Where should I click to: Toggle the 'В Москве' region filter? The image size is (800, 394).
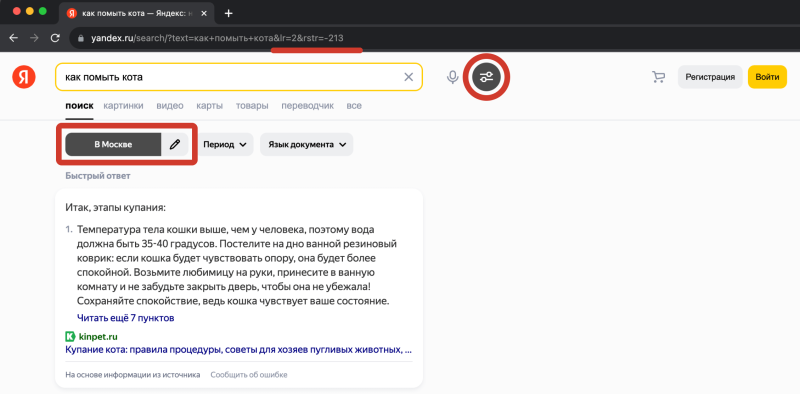[113, 144]
